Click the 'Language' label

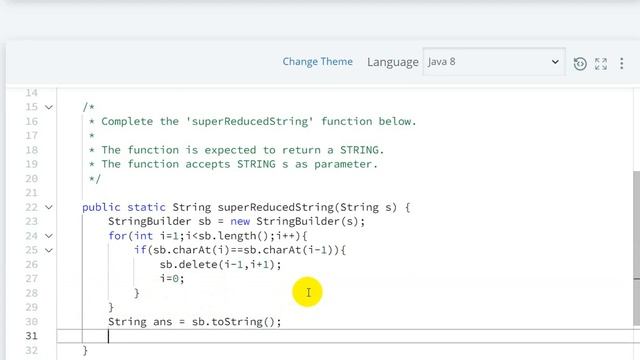pyautogui.click(x=393, y=62)
